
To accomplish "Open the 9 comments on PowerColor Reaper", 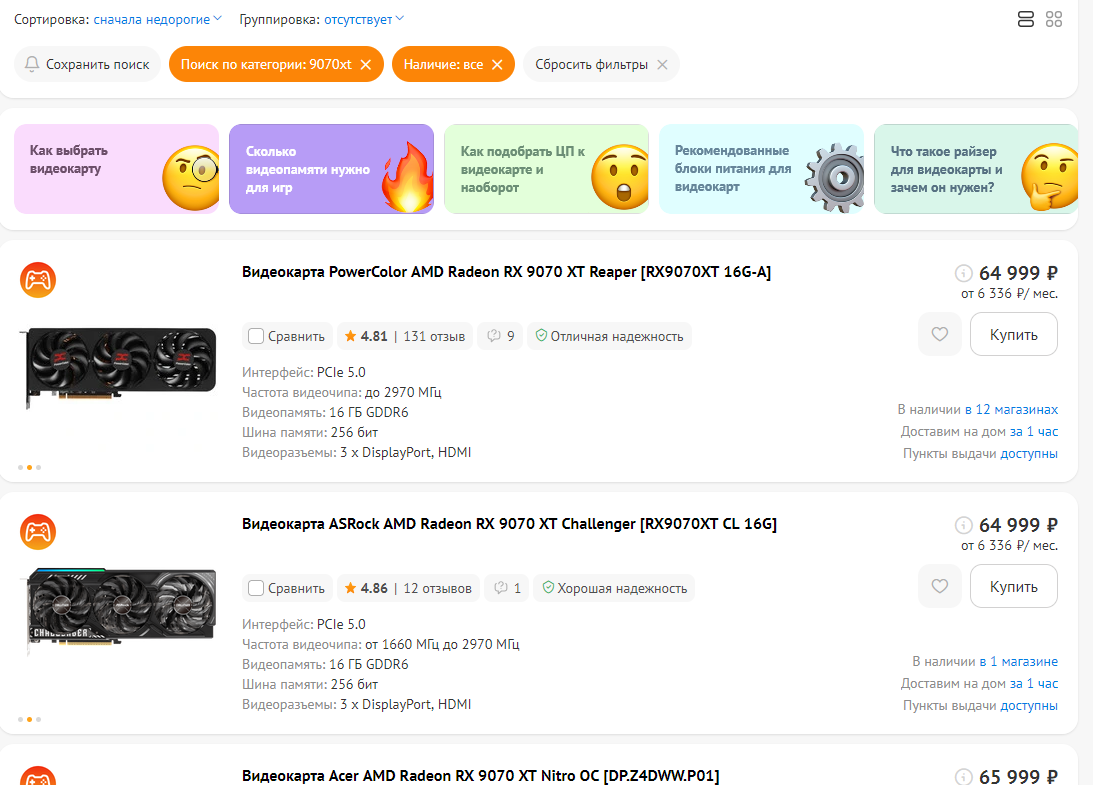I will (500, 336).
